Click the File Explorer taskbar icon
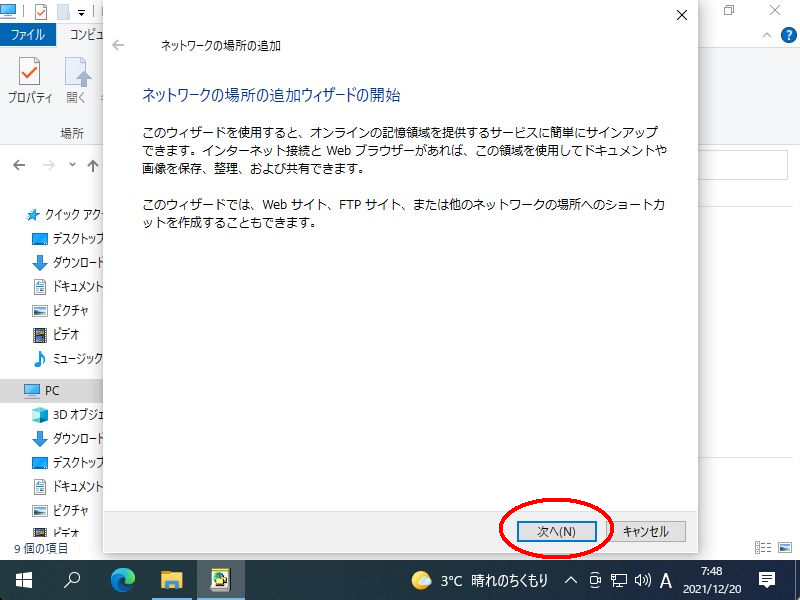Viewport: 800px width, 600px height. [x=172, y=580]
